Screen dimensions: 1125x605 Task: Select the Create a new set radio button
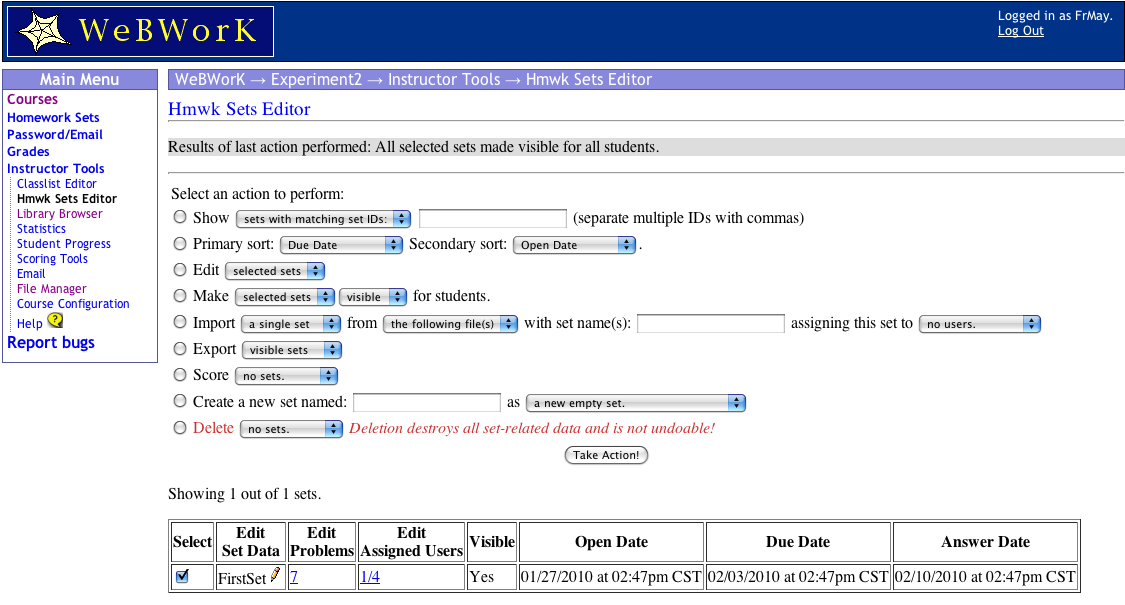point(180,401)
